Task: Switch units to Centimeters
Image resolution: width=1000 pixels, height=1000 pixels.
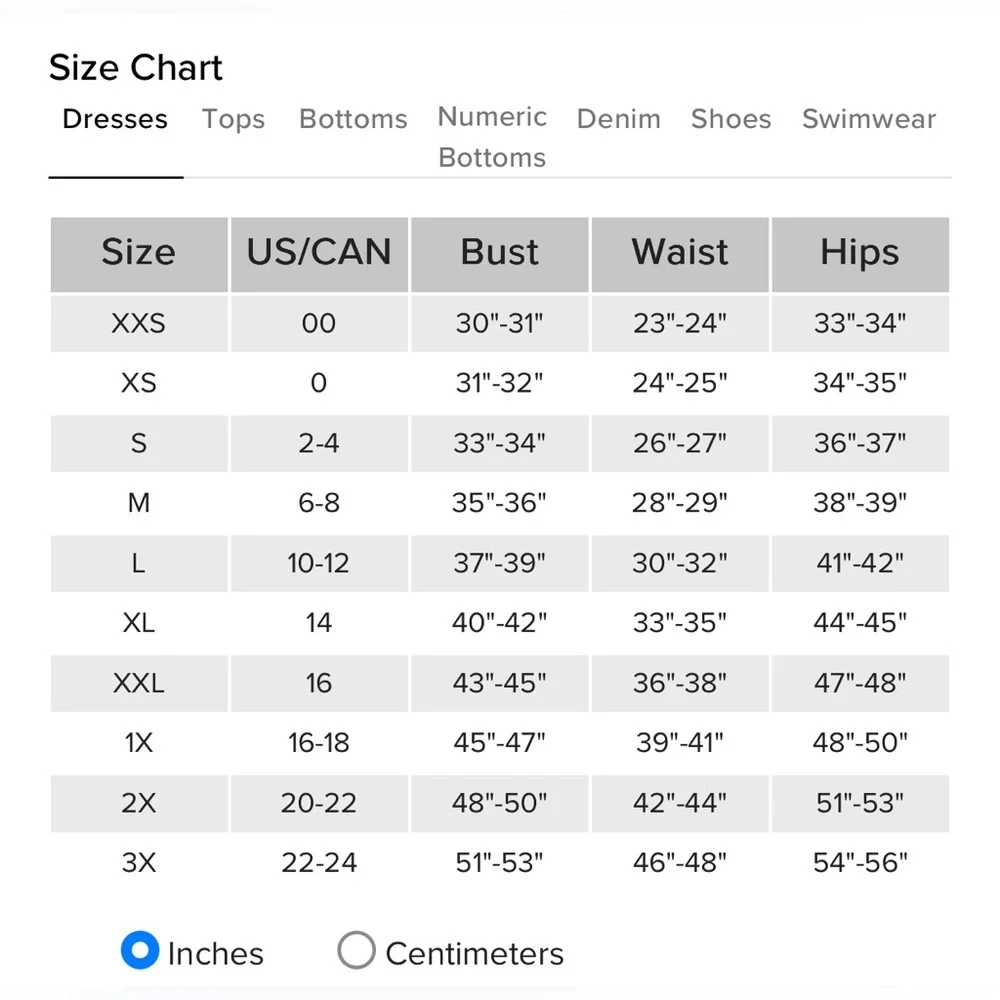Action: click(x=357, y=951)
